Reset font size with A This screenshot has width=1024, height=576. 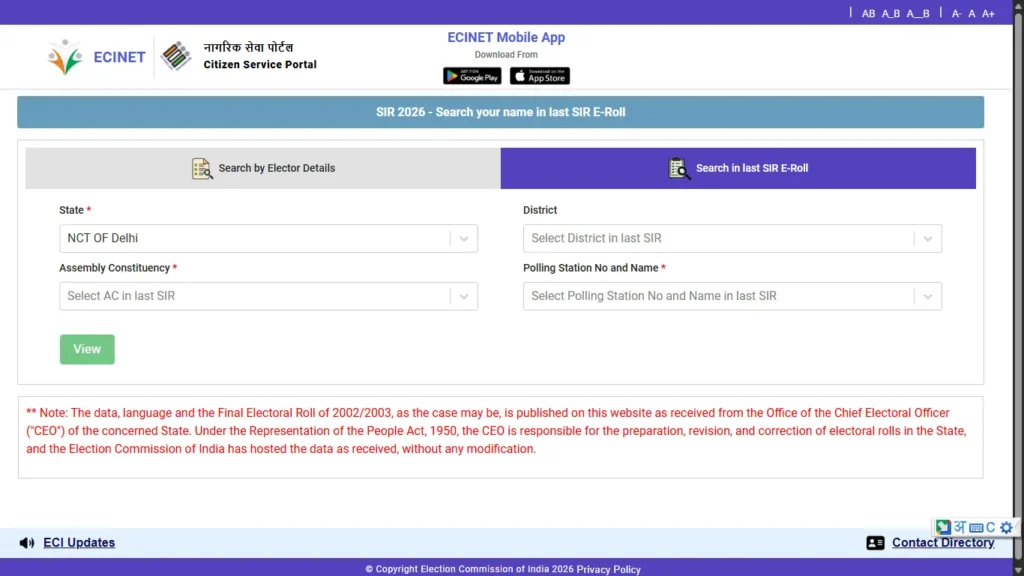click(972, 13)
